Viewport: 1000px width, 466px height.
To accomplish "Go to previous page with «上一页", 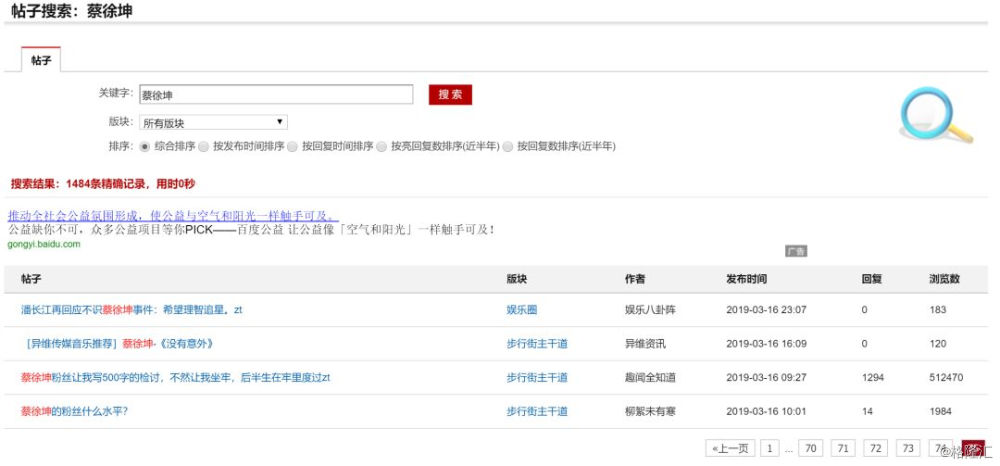I will tap(730, 448).
